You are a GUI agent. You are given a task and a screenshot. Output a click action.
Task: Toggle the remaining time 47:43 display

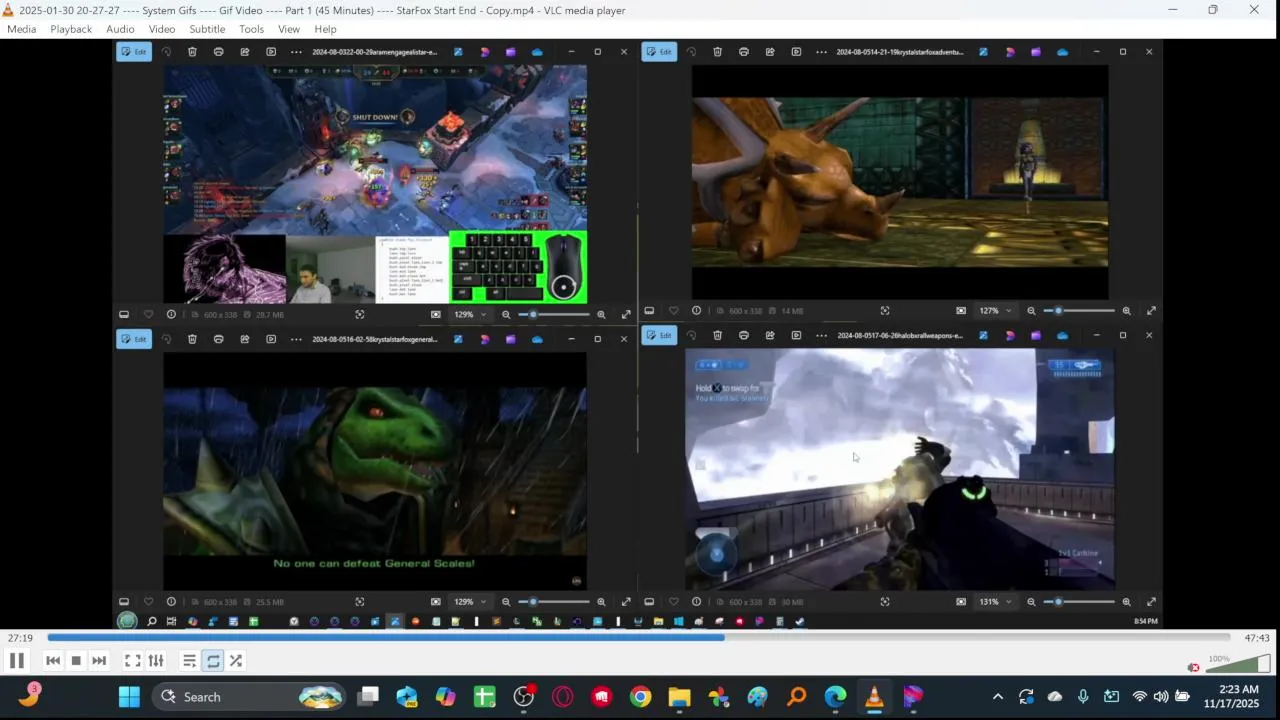point(1257,638)
